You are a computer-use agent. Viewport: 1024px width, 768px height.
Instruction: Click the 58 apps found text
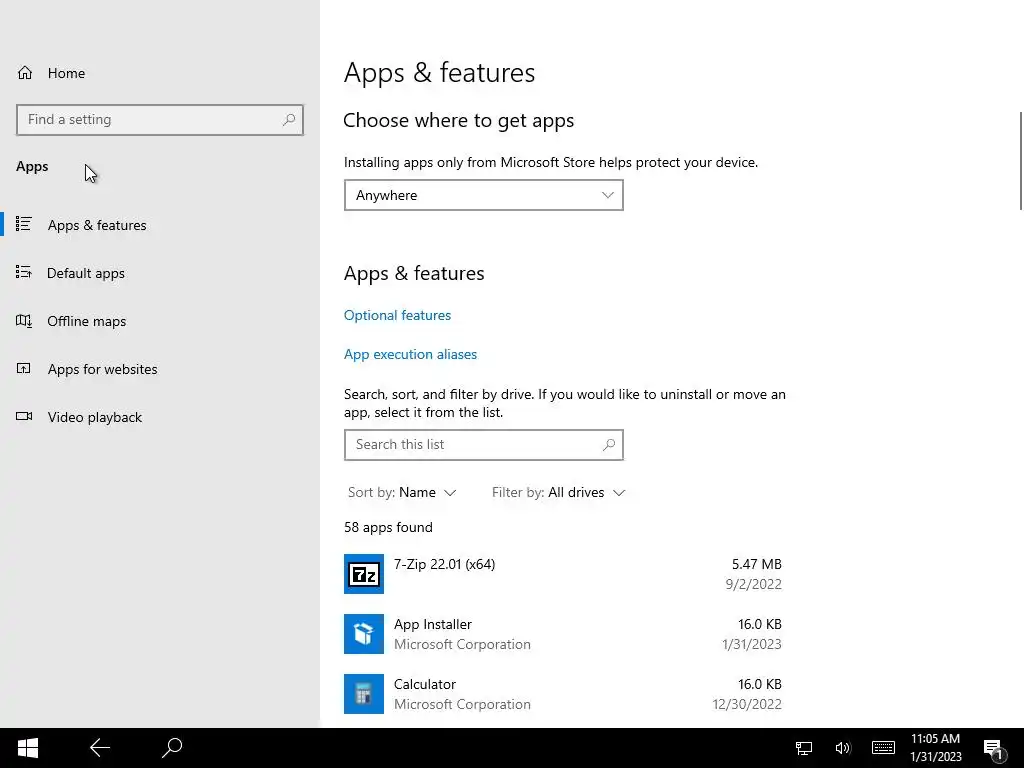point(388,528)
